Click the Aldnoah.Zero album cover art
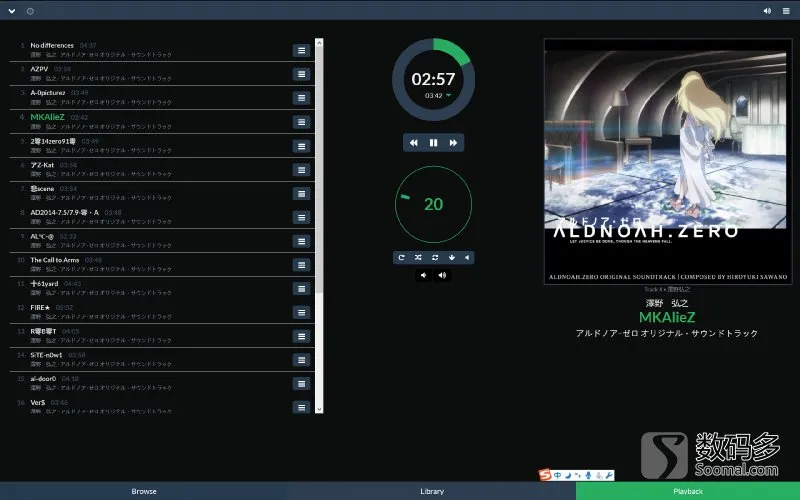The image size is (800, 500). pyautogui.click(x=668, y=161)
